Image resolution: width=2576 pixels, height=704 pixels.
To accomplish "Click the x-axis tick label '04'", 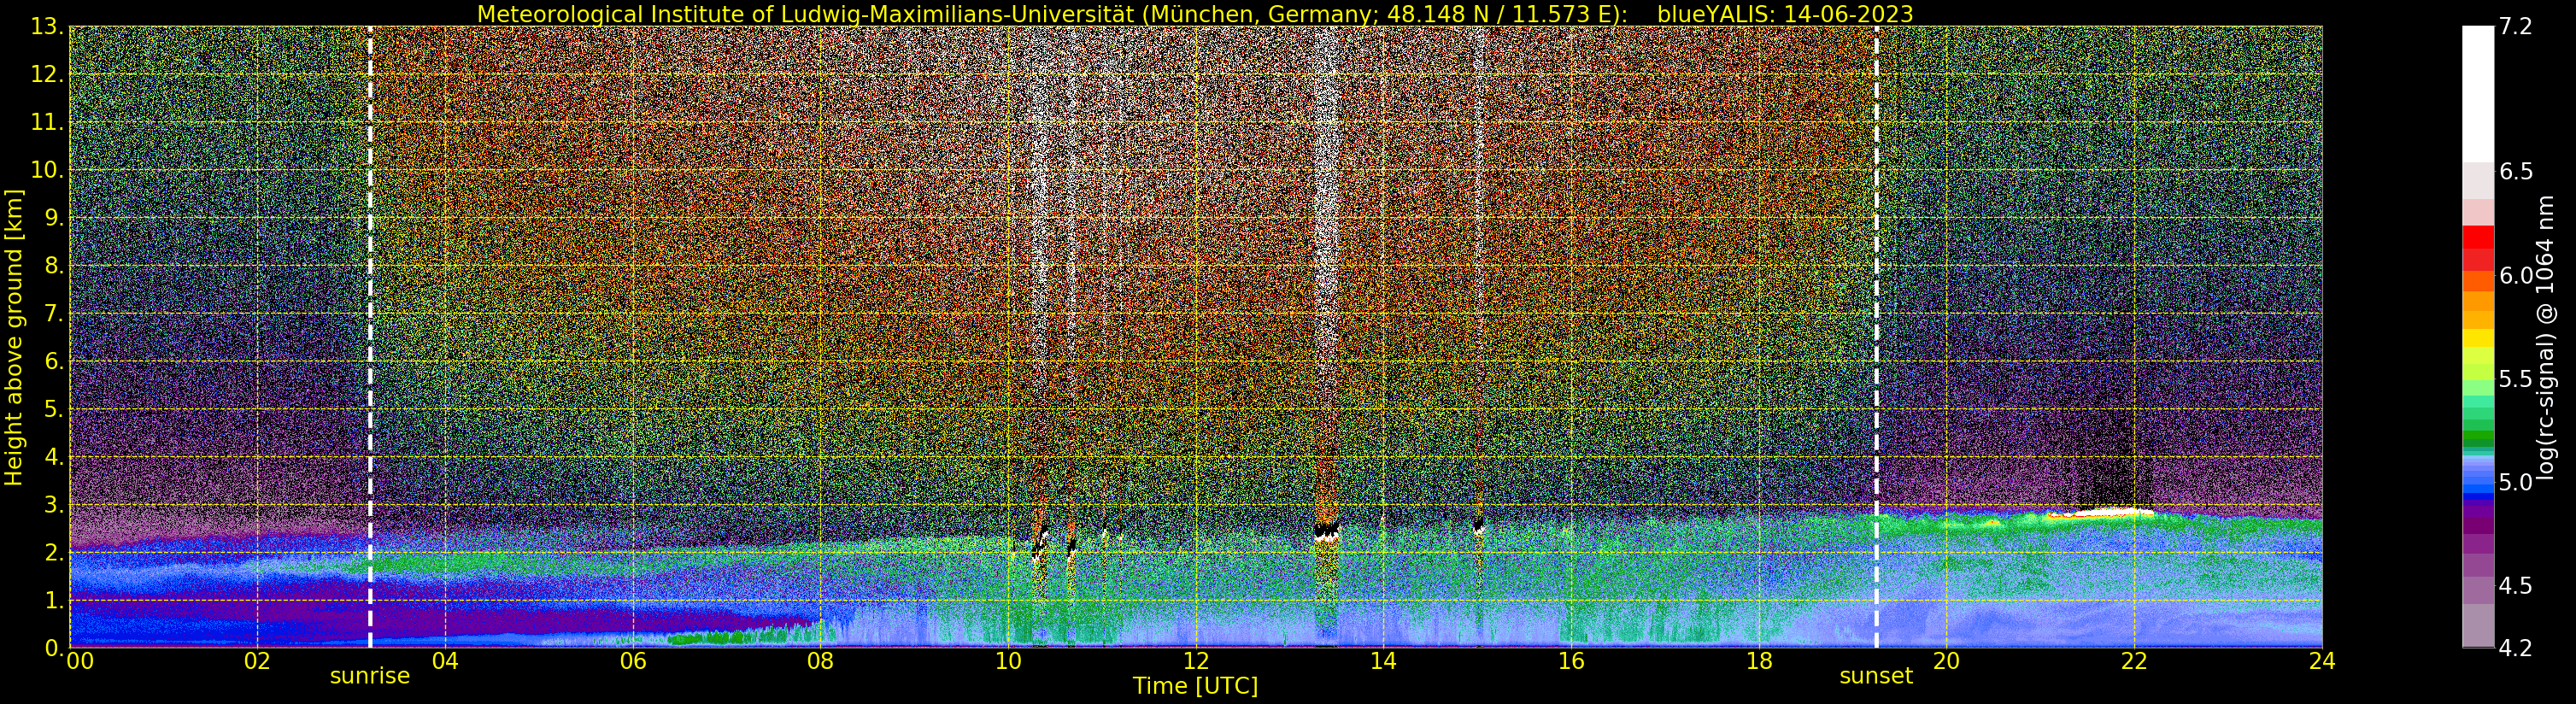I will pyautogui.click(x=445, y=661).
